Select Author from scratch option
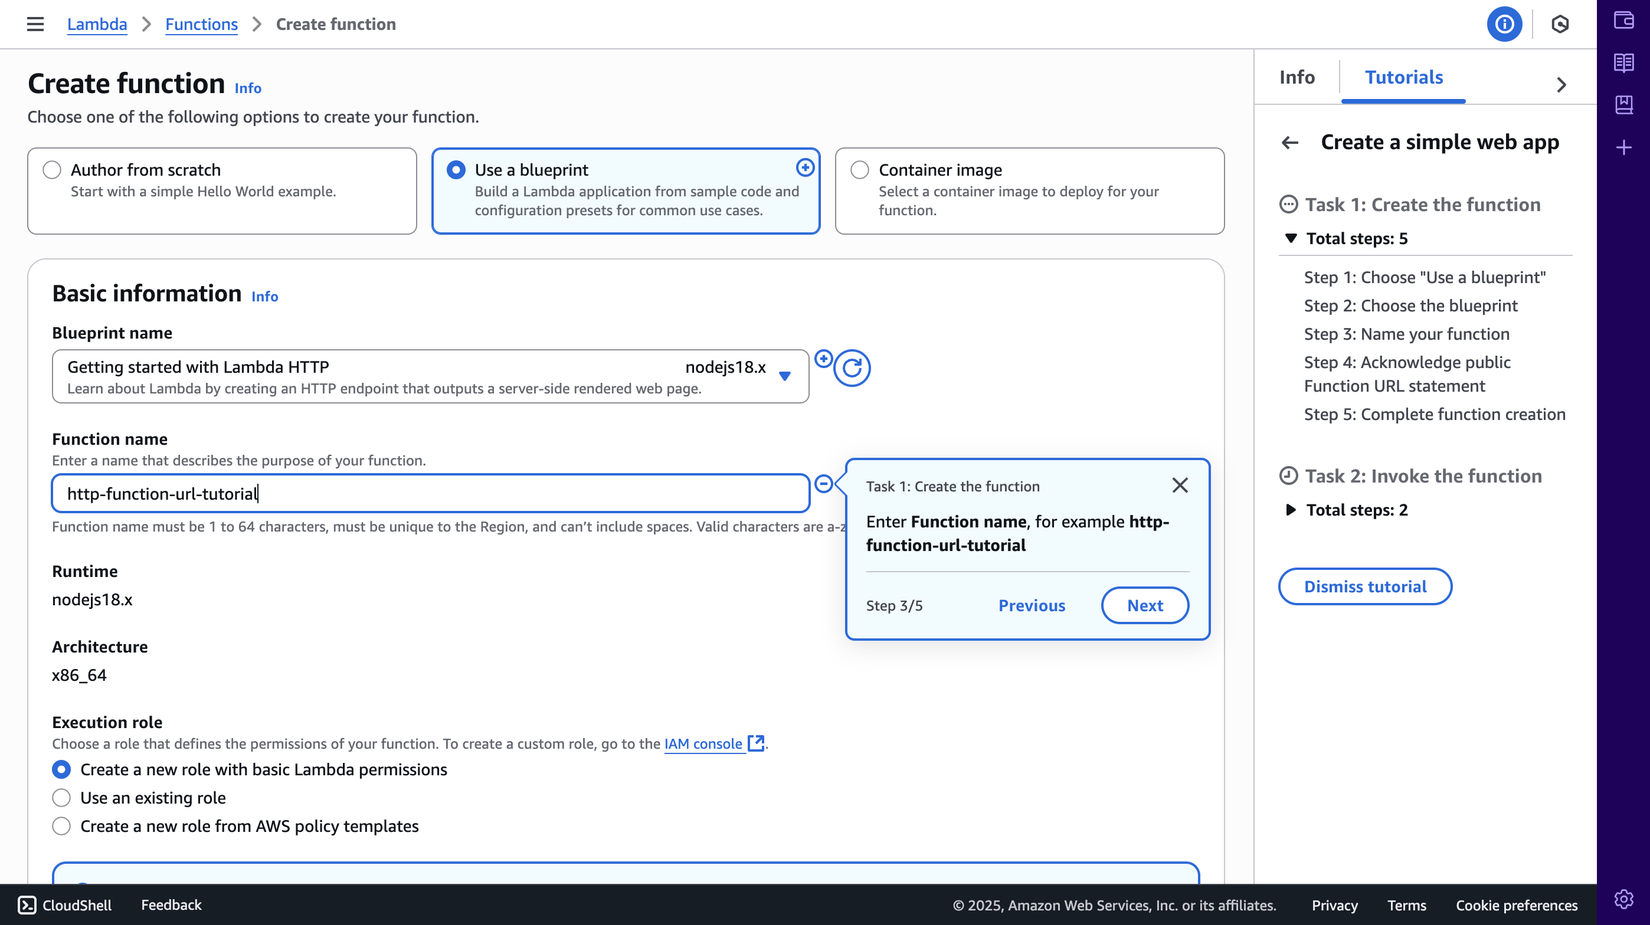The height and width of the screenshot is (925, 1650). (x=52, y=170)
